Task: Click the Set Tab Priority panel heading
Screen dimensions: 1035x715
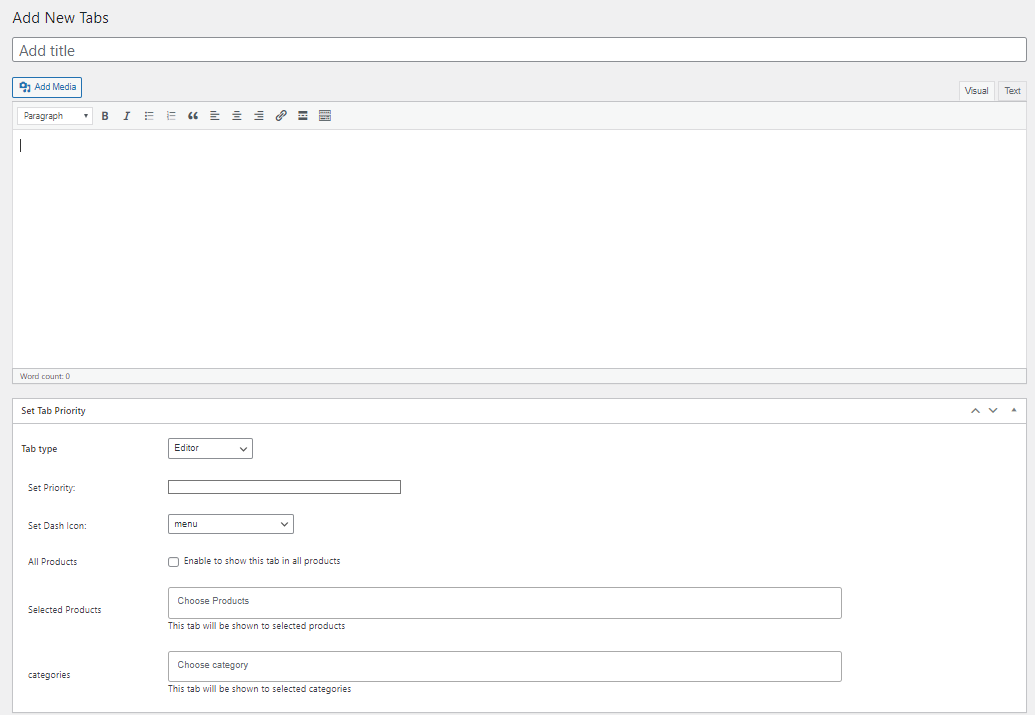Action: pos(53,411)
